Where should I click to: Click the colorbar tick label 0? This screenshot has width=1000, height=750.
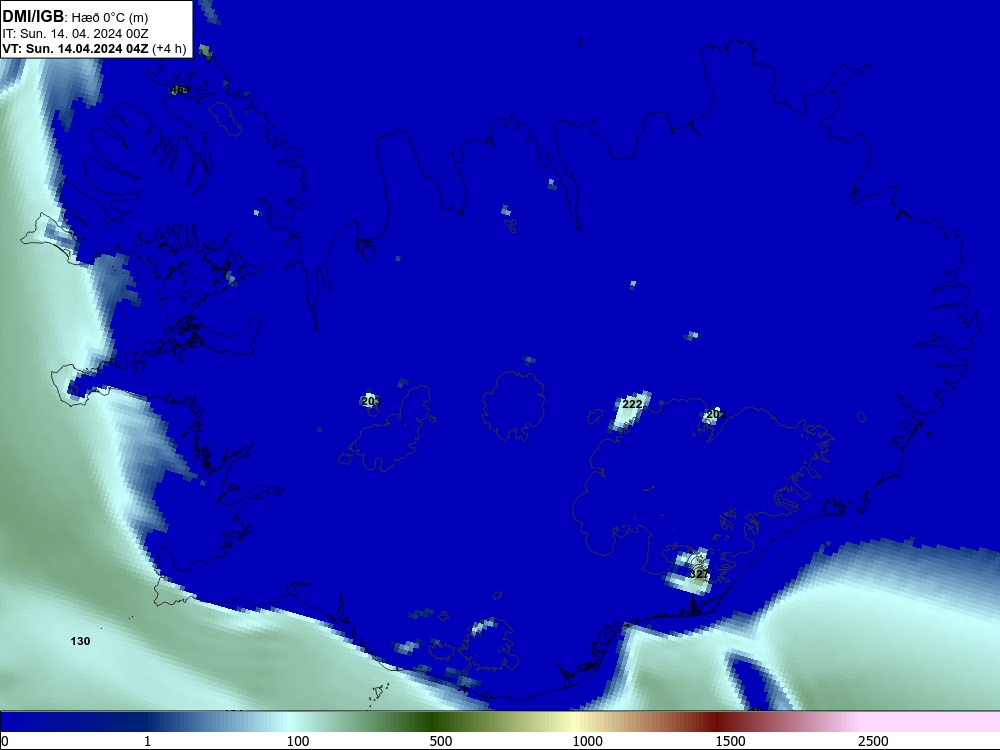(5, 741)
